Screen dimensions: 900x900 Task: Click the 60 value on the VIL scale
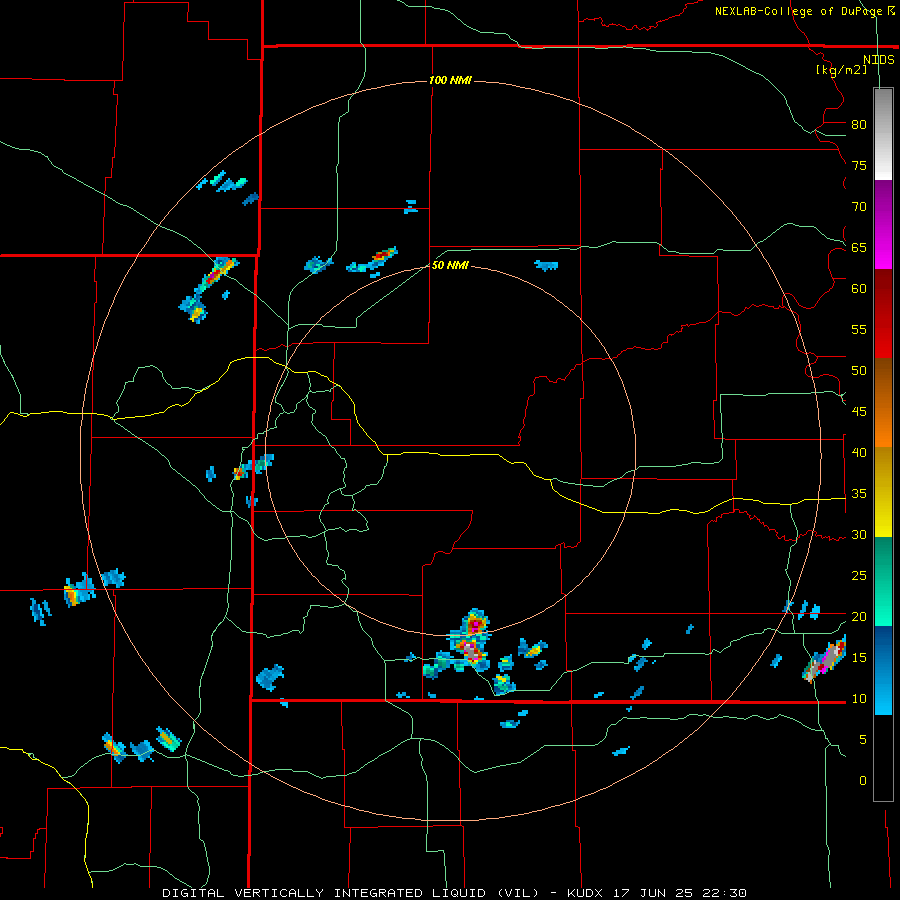pyautogui.click(x=859, y=289)
